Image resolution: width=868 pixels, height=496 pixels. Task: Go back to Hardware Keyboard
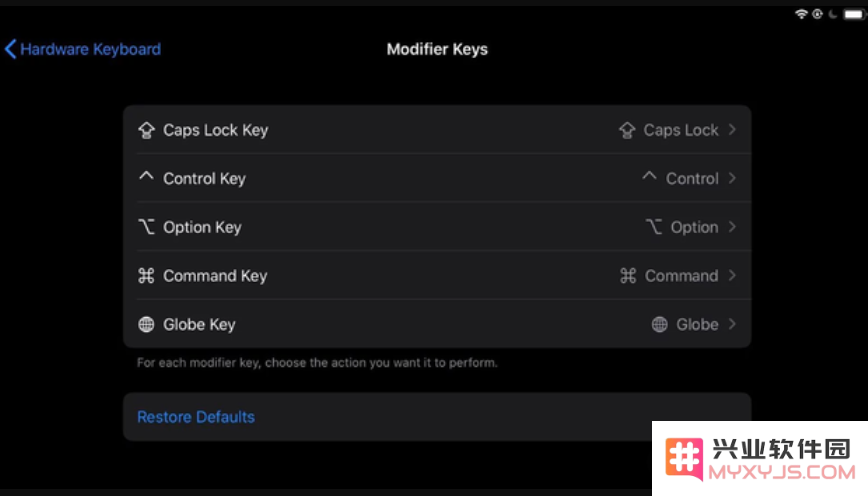(82, 49)
